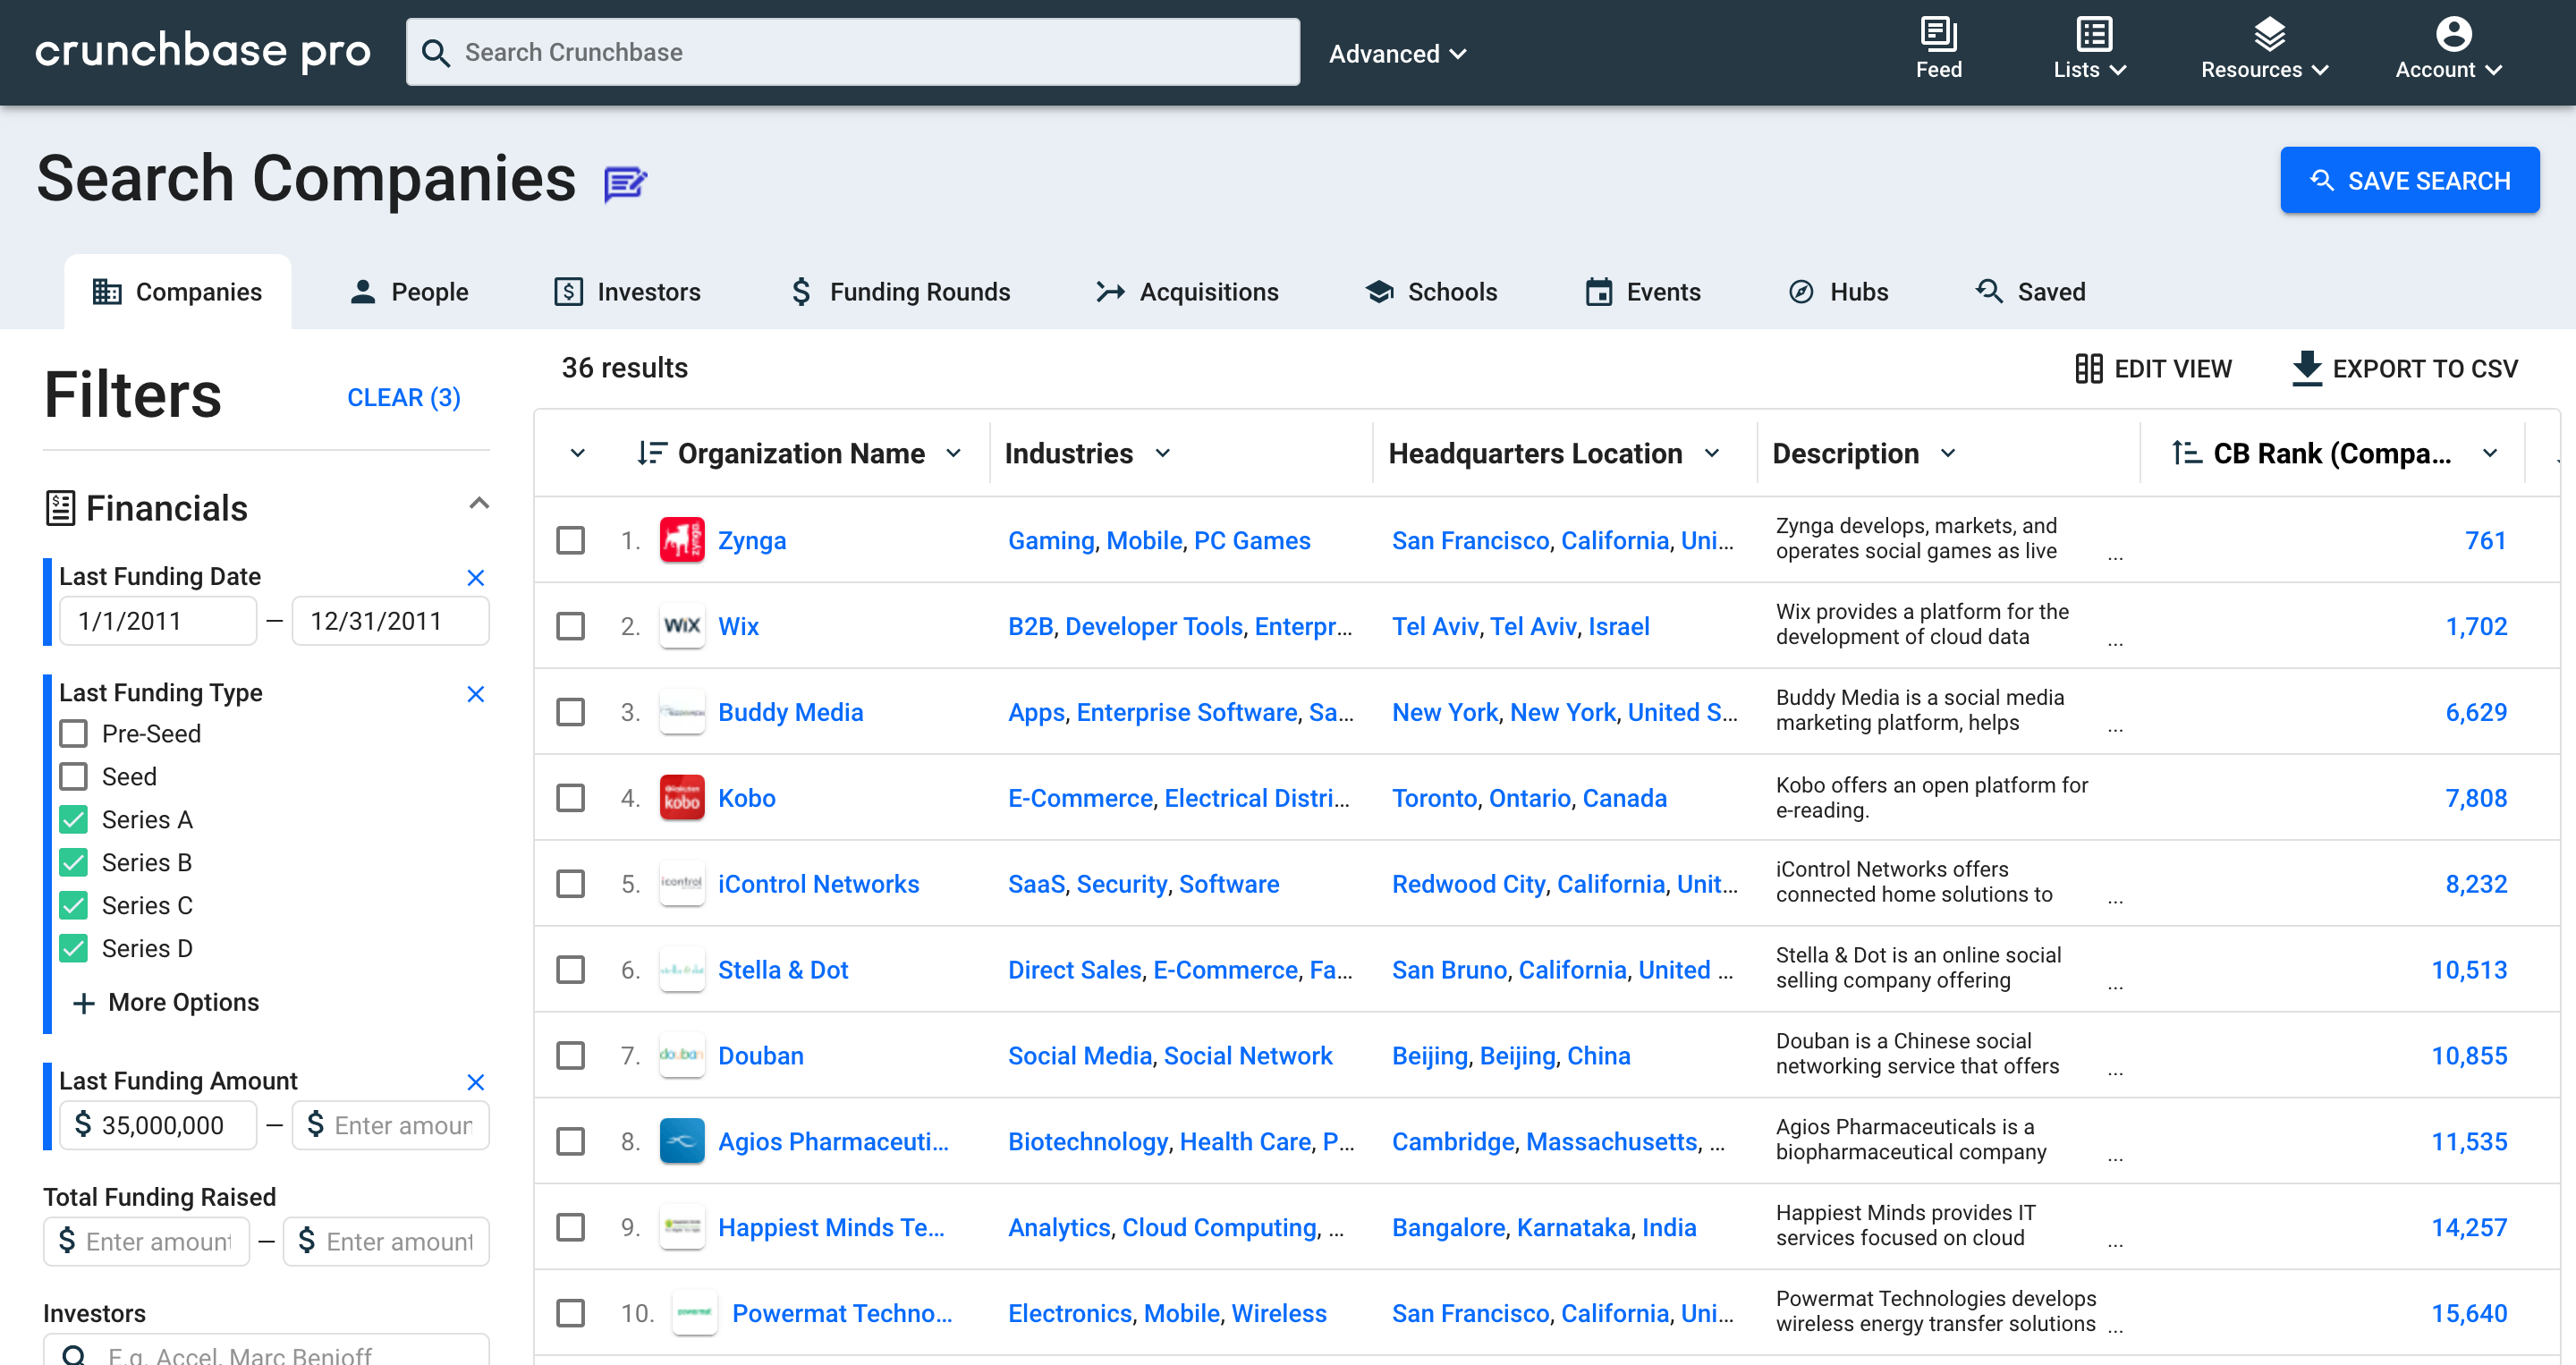The height and width of the screenshot is (1365, 2576).
Task: Open Edit View options
Action: 2153,368
